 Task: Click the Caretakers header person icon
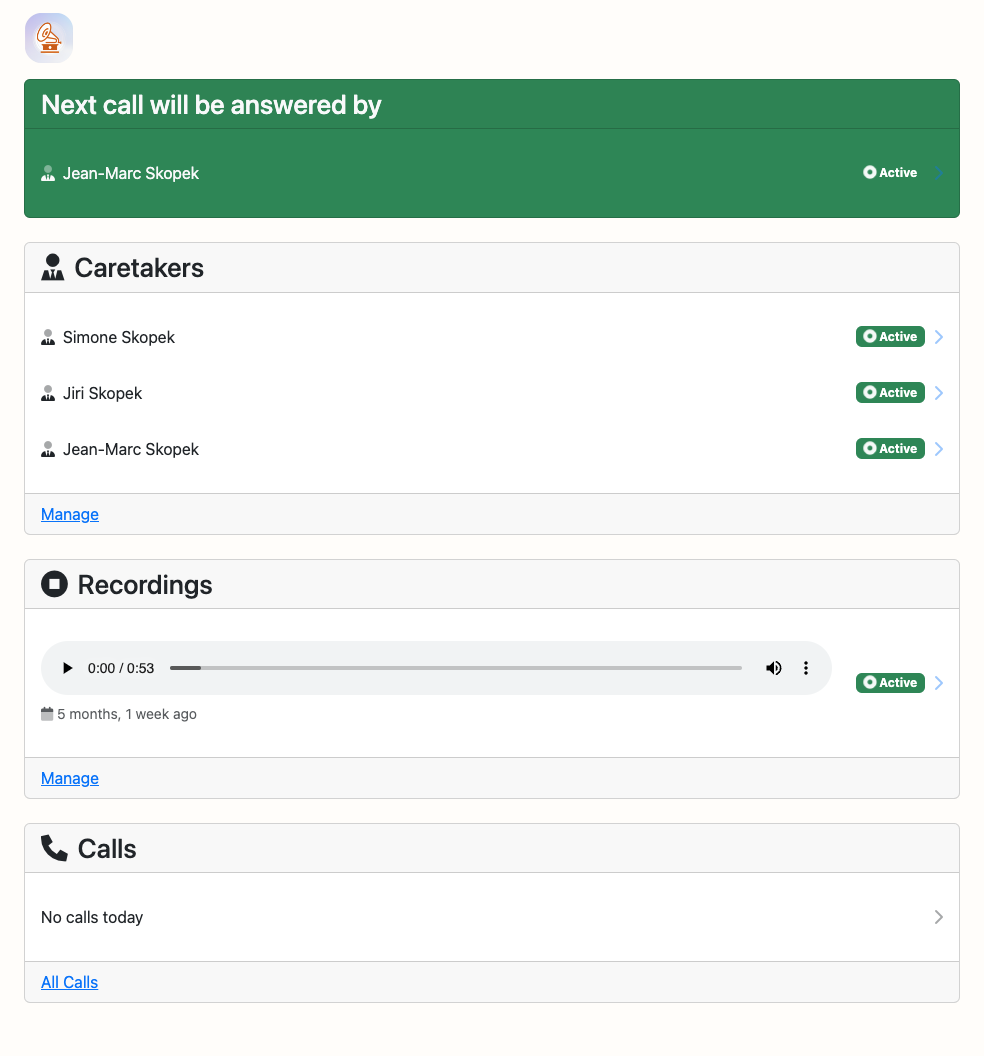click(53, 267)
